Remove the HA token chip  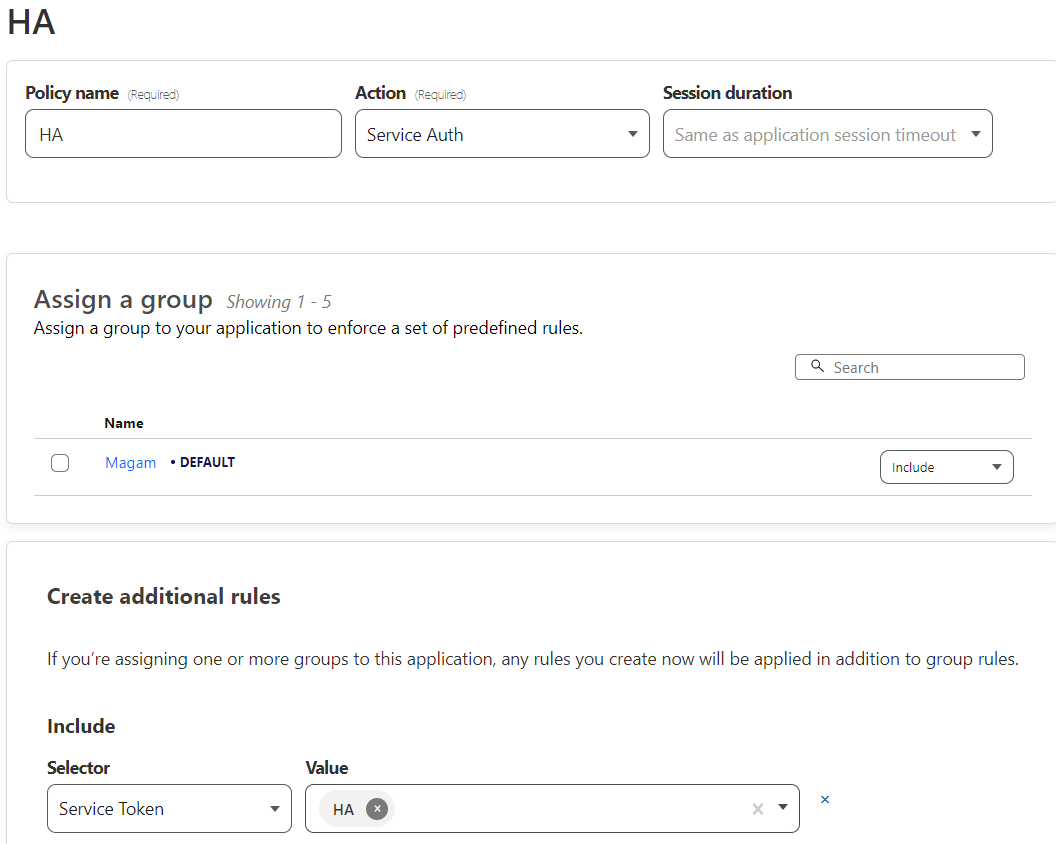(x=377, y=809)
